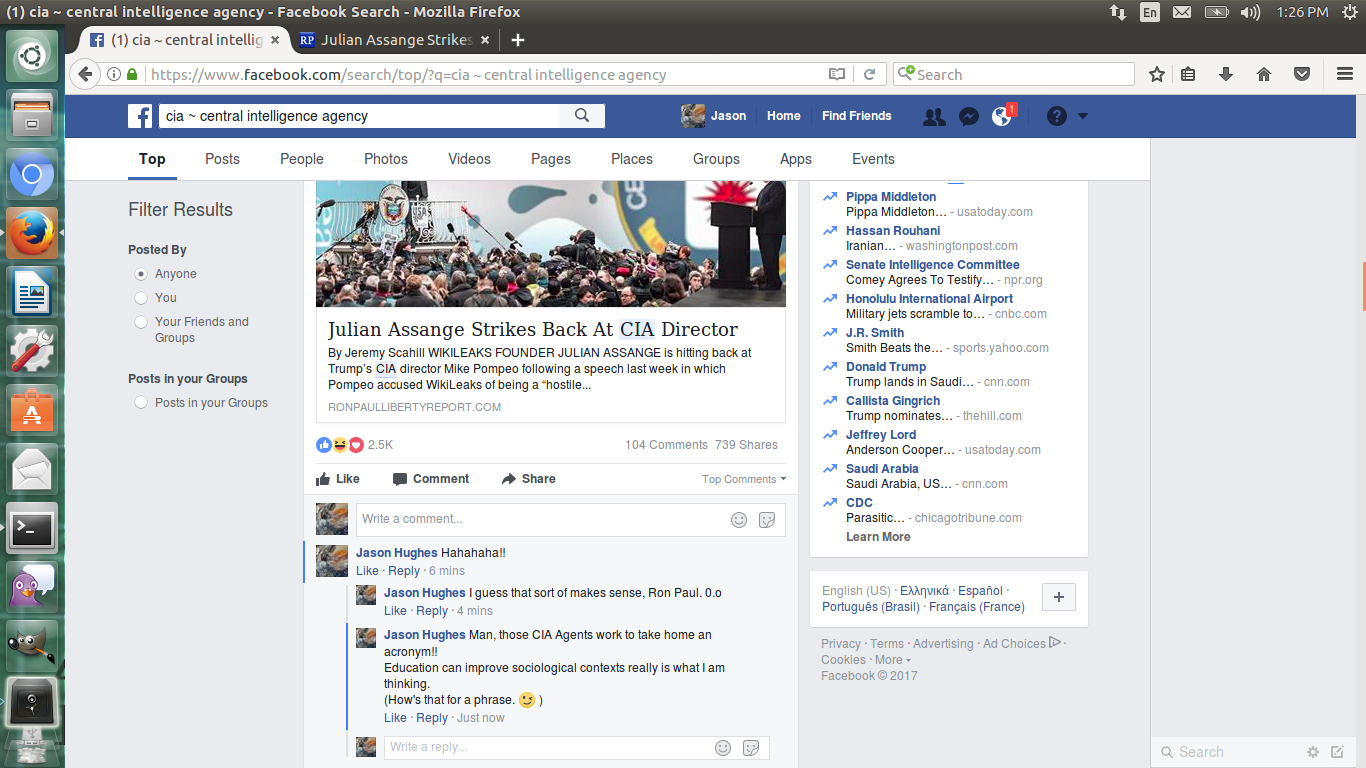This screenshot has height=768, width=1366.
Task: Open the volume indicator in the top panel
Action: click(x=1250, y=12)
